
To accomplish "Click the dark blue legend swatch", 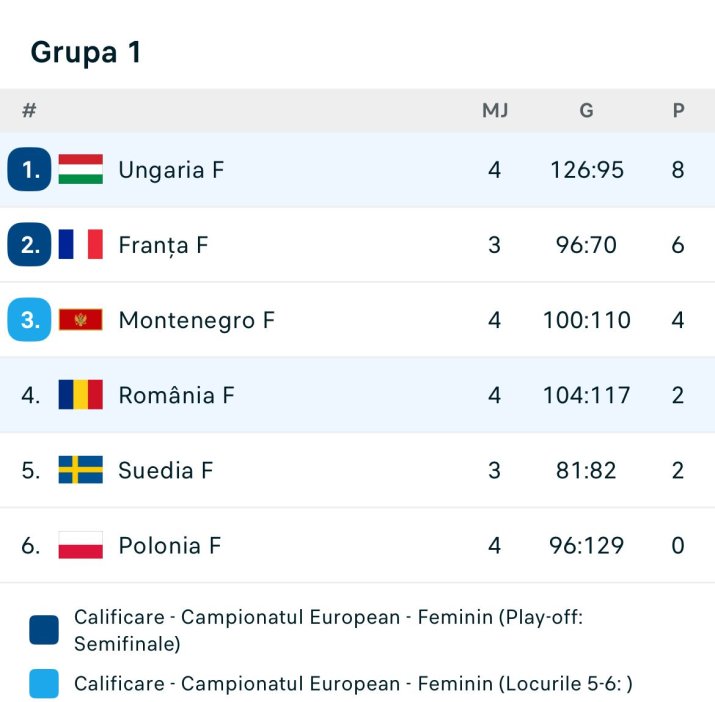I will point(44,630).
